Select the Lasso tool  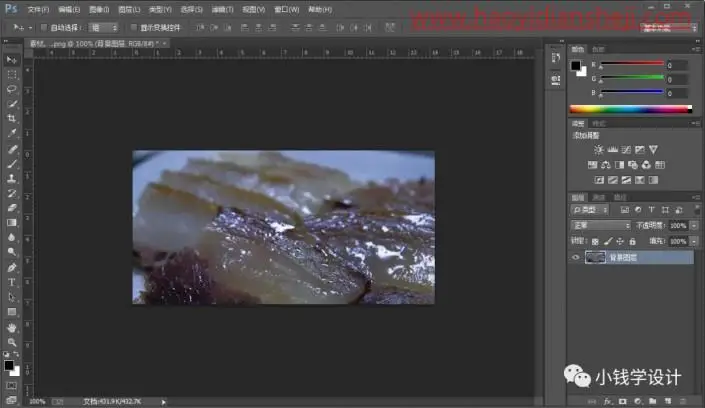point(12,89)
